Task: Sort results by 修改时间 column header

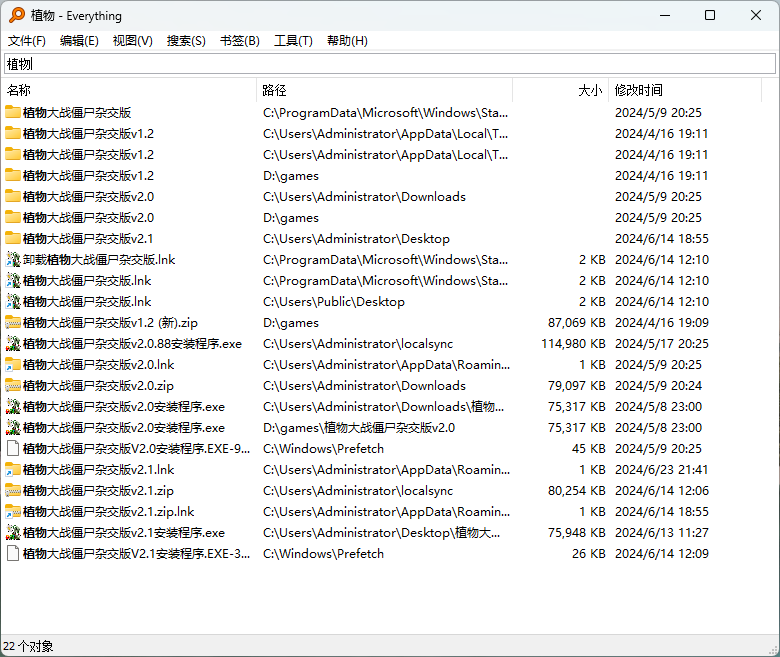Action: click(685, 90)
